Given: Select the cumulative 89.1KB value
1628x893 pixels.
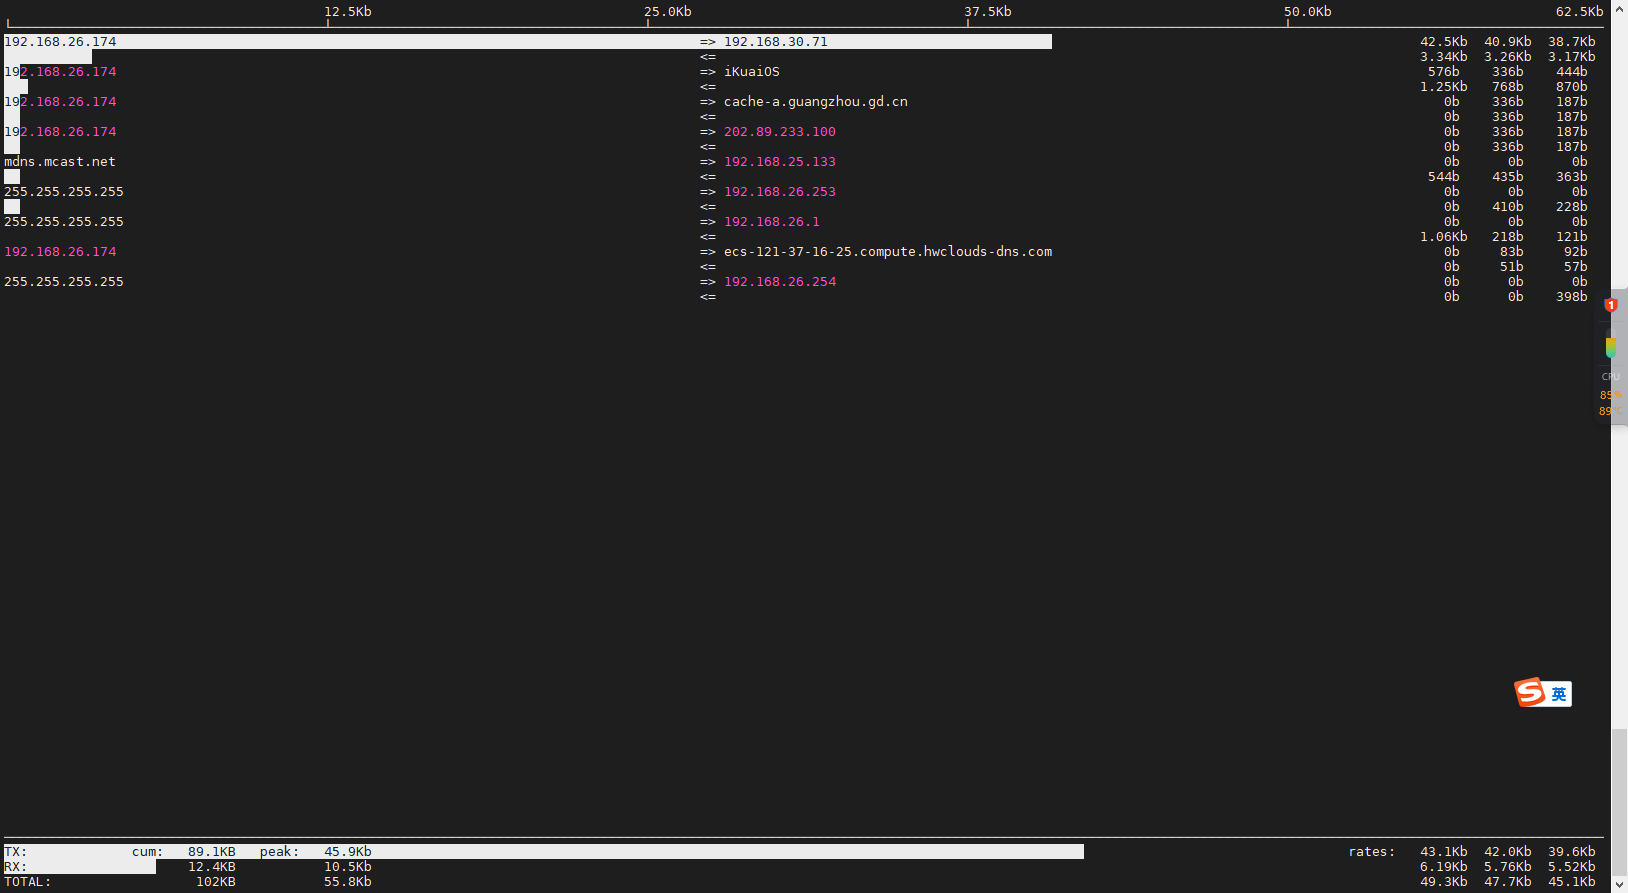Looking at the screenshot, I should [212, 851].
